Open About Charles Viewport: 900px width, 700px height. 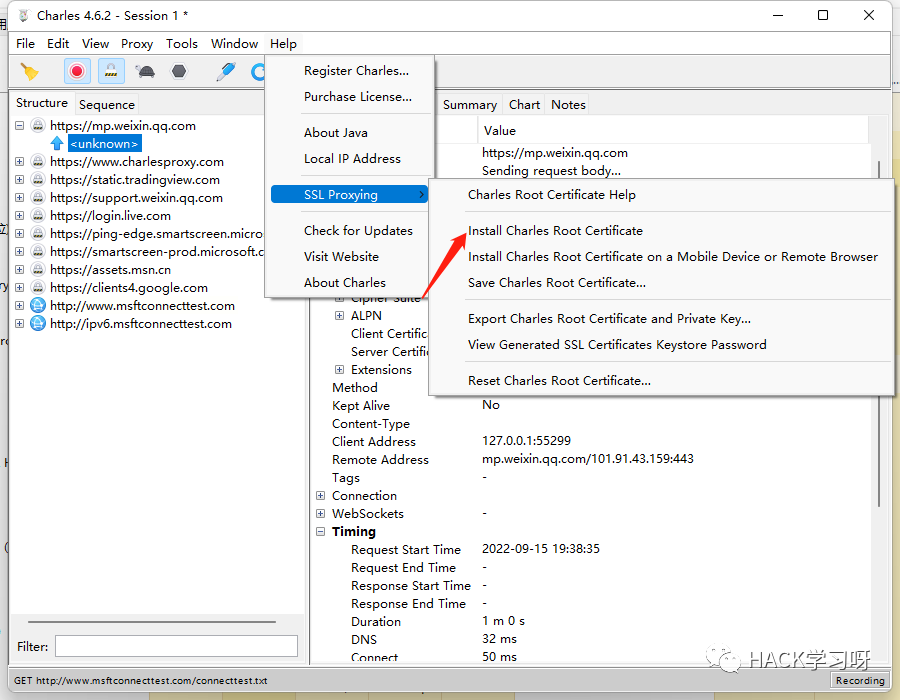[x=344, y=283]
